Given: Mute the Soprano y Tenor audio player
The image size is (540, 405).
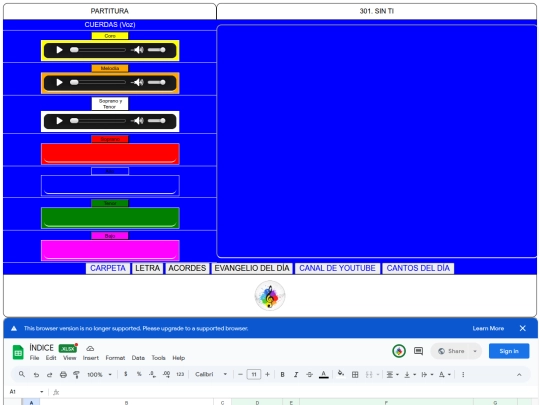Looking at the screenshot, I should (138, 121).
